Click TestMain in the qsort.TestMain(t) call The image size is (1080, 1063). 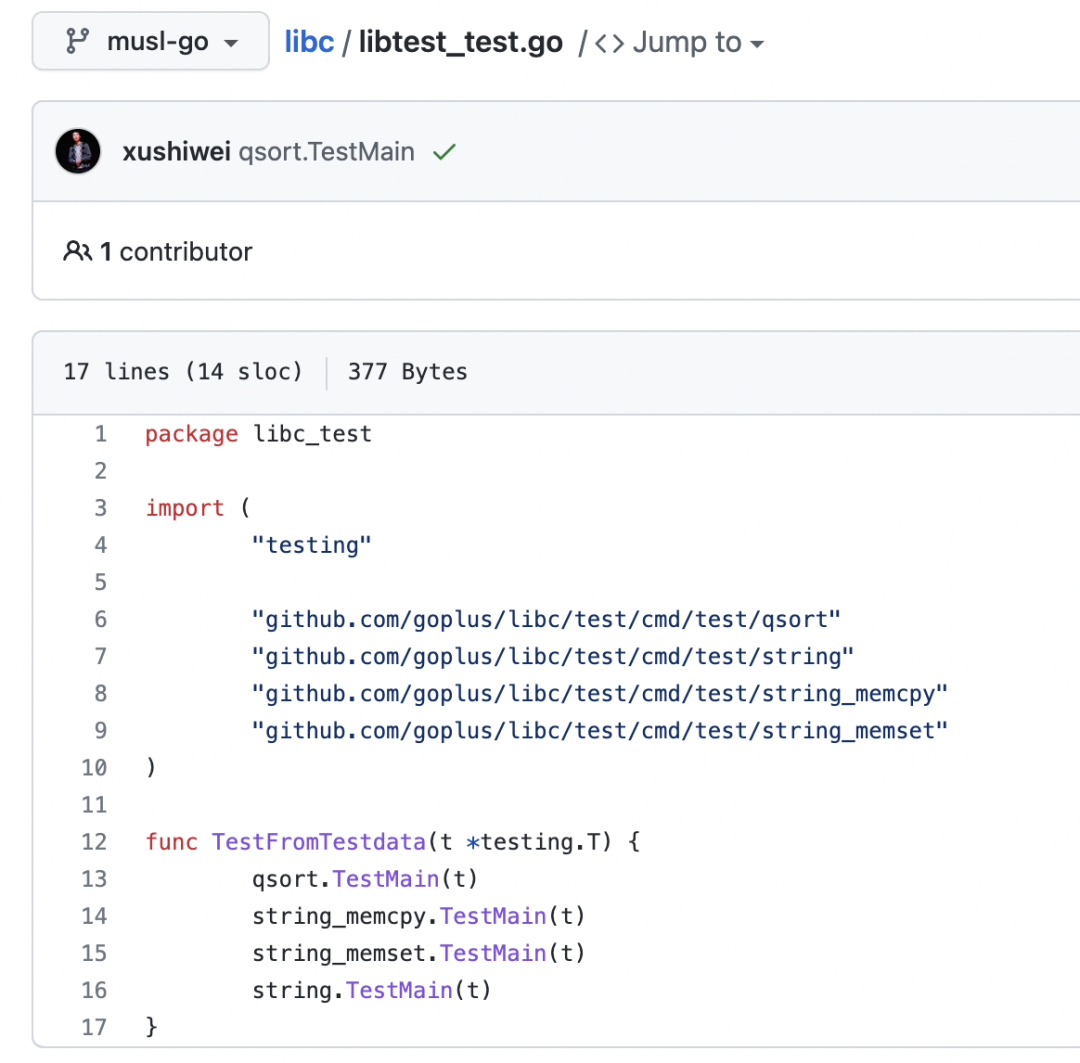pyautogui.click(x=386, y=879)
